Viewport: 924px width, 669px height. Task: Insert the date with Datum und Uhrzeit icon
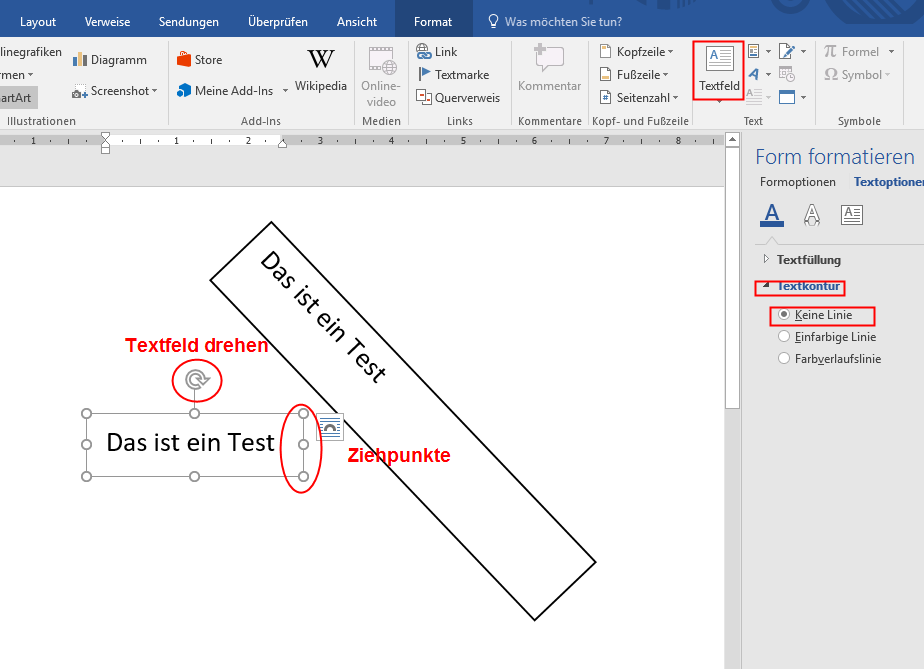click(x=786, y=74)
